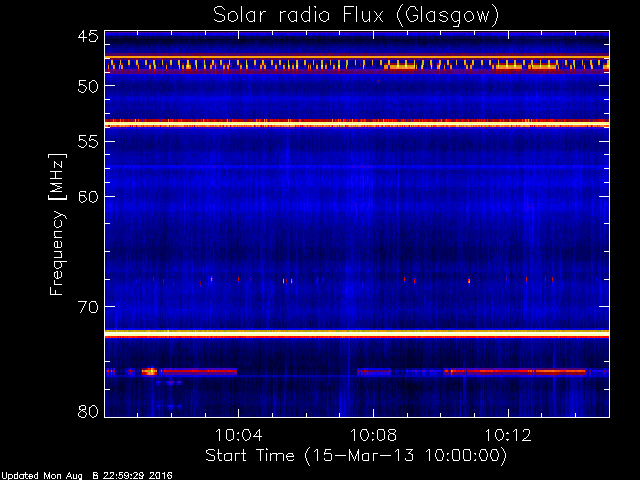Click the x-axis label "Start Time (15-Mar-13 10:00:00)"
Image resolution: width=640 pixels, height=480 pixels.
[356, 456]
